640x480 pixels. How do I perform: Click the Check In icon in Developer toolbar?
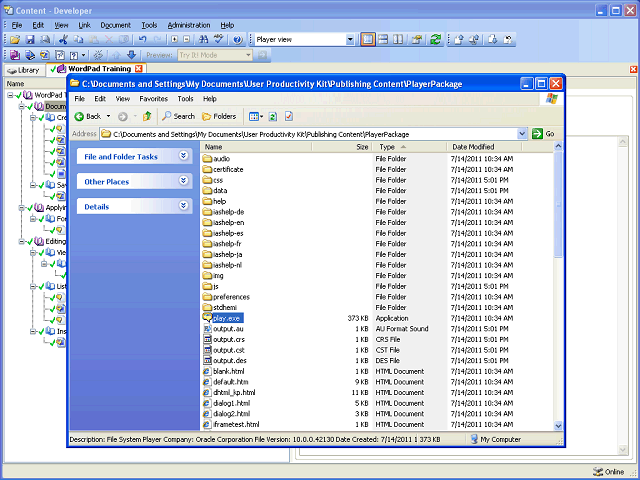tap(459, 40)
